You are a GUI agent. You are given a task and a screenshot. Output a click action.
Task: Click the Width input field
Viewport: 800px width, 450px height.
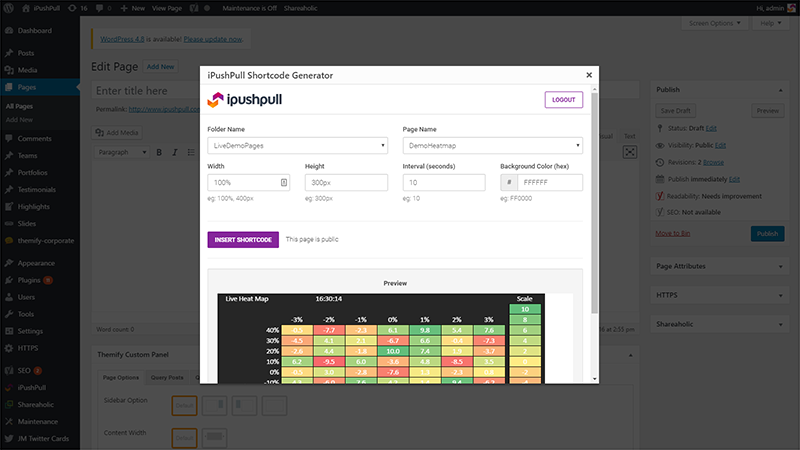(248, 182)
